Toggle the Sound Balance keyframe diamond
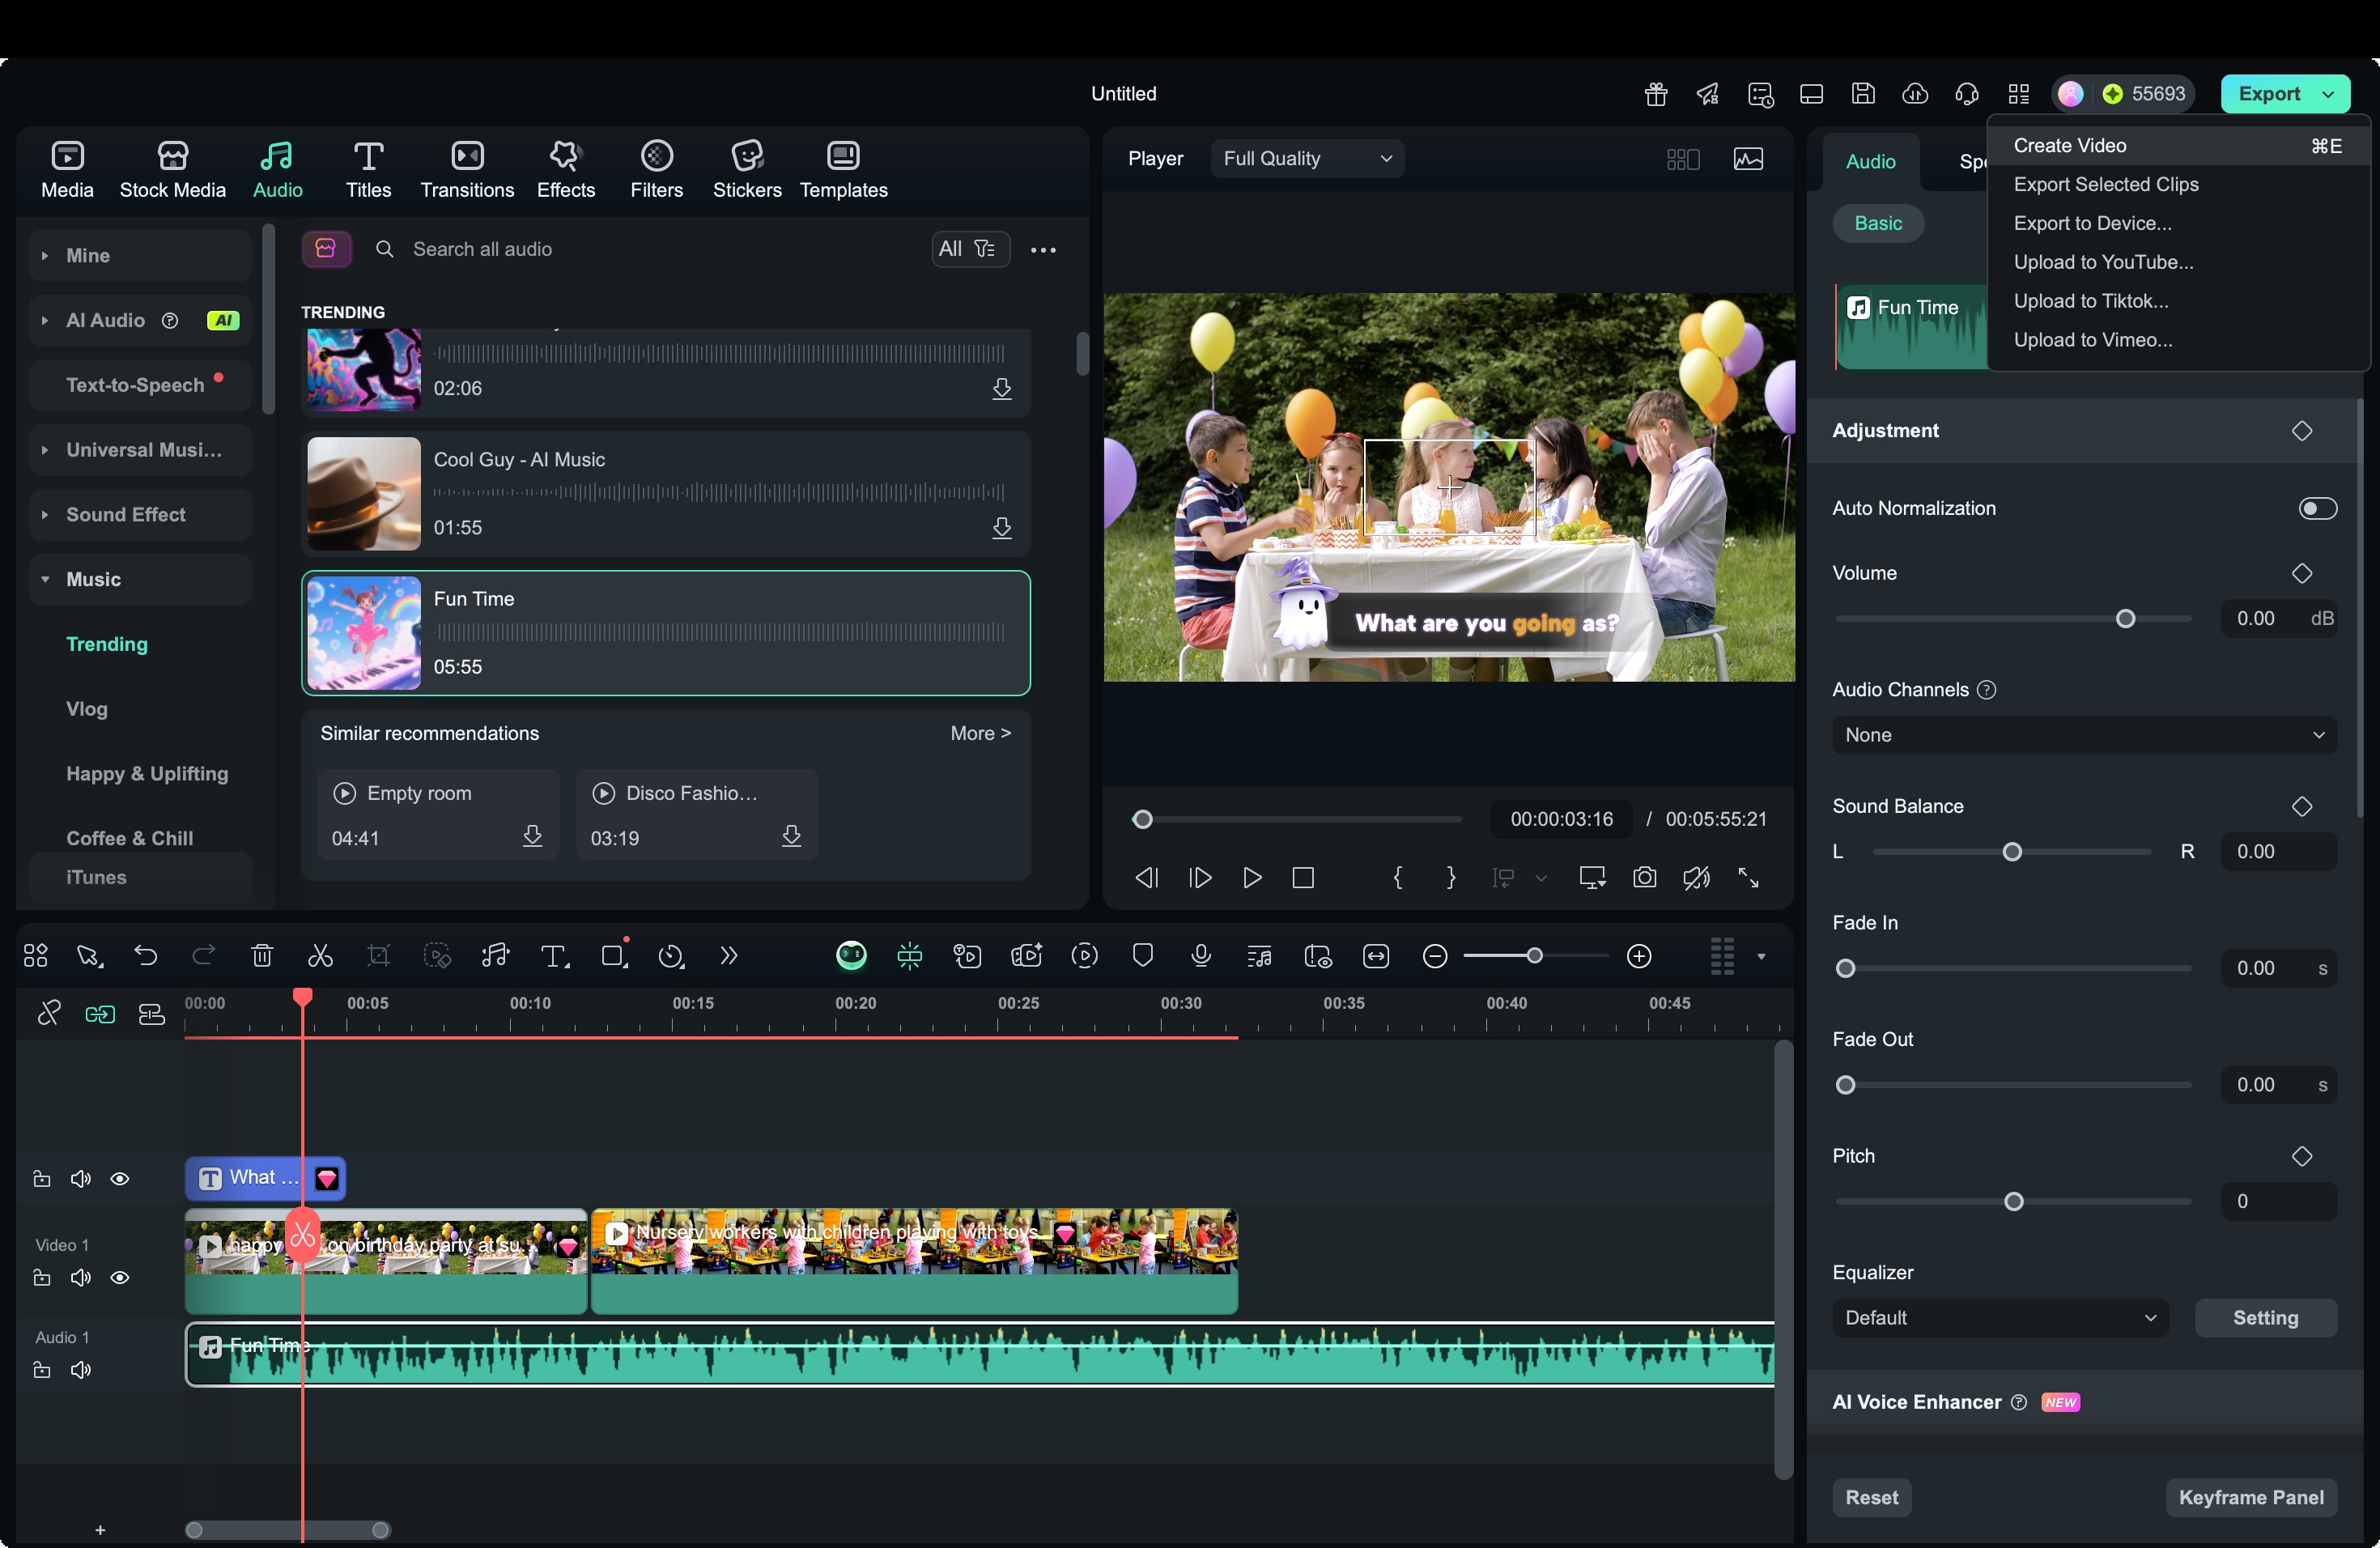 (x=2302, y=806)
